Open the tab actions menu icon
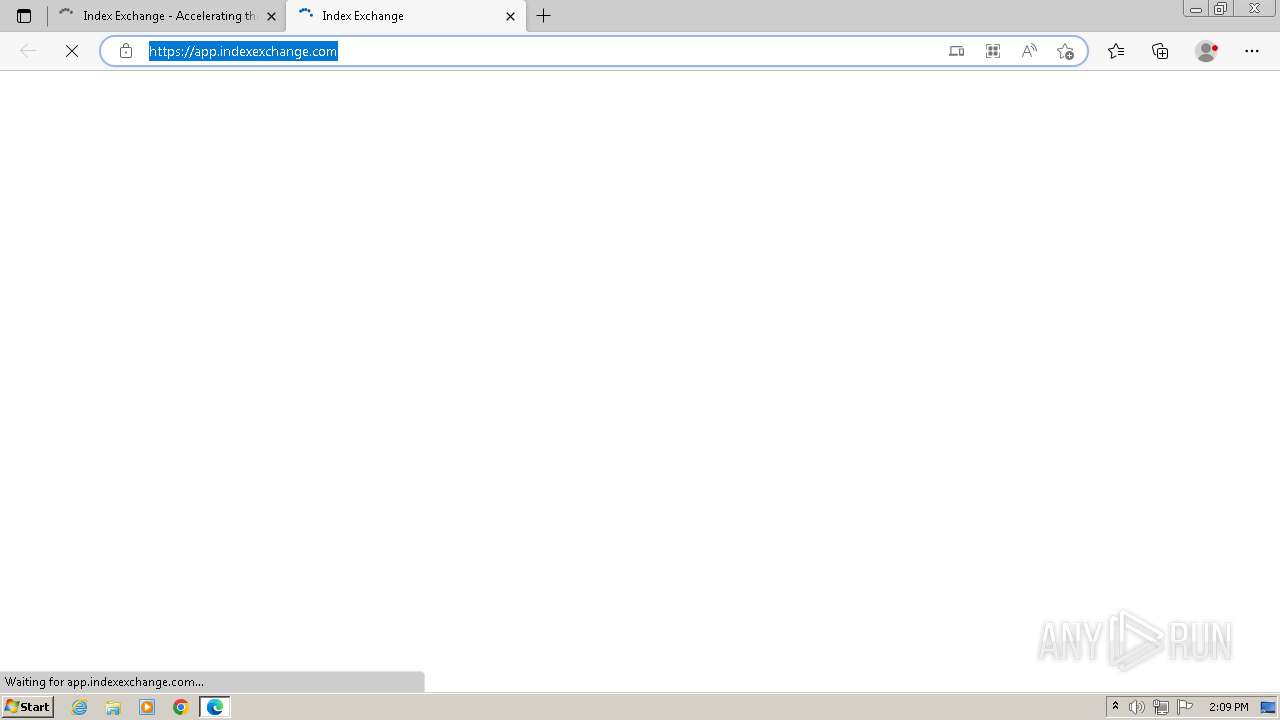 24,16
